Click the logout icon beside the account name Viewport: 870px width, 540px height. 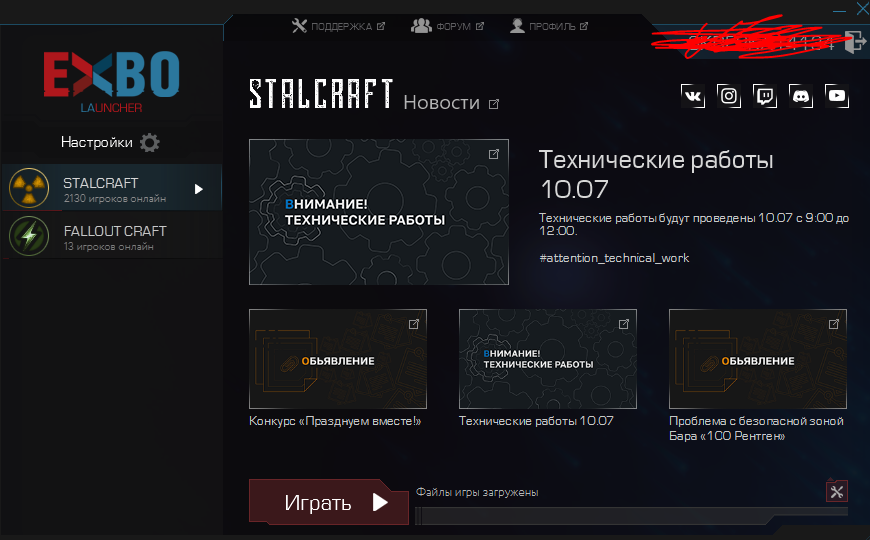(x=855, y=41)
